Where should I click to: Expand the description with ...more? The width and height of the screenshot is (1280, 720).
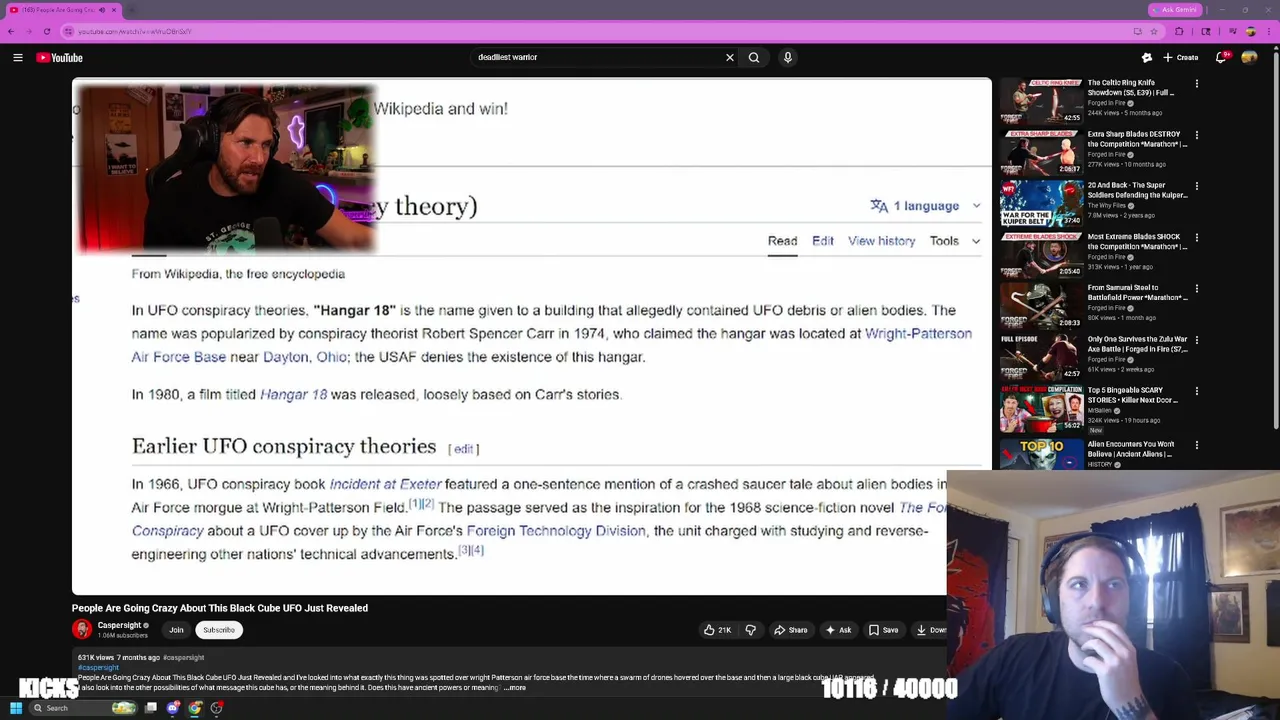(x=515, y=688)
